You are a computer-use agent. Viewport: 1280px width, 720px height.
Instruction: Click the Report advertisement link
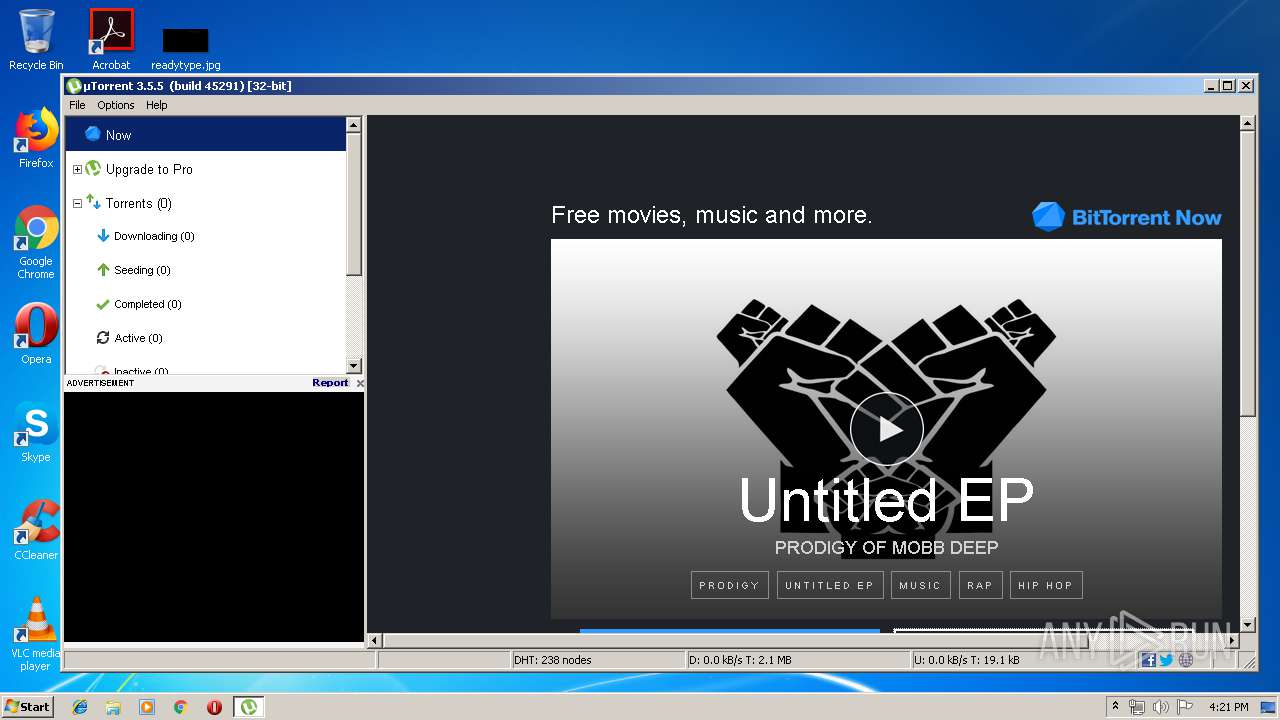point(330,383)
